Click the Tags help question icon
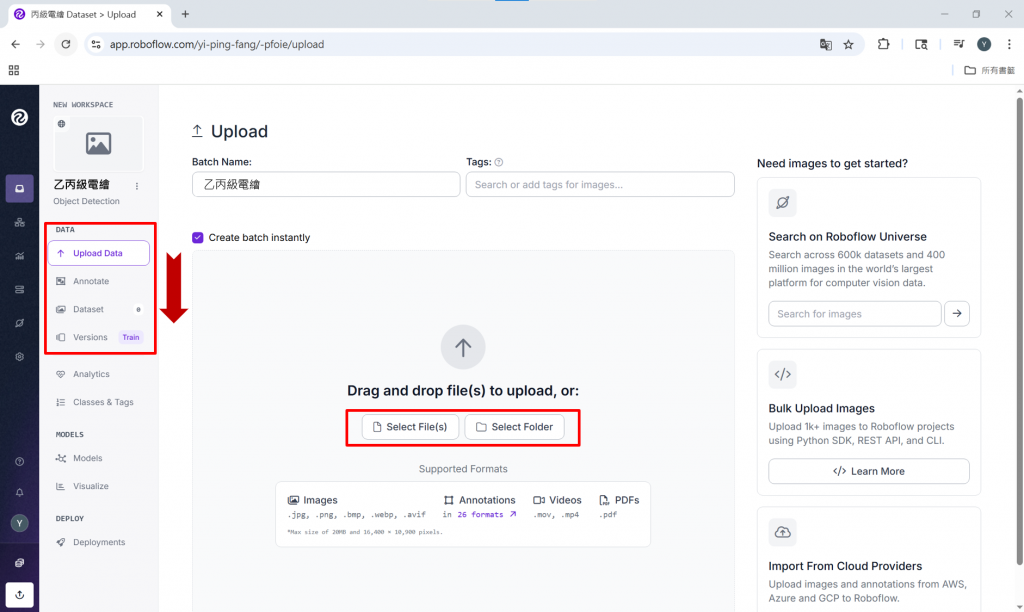Screen dimensions: 1024x612 pyautogui.click(x=499, y=162)
